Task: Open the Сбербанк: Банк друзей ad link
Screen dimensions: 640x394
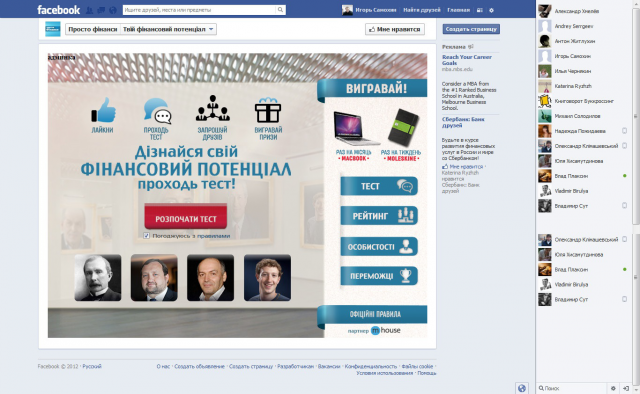Action: point(463,122)
